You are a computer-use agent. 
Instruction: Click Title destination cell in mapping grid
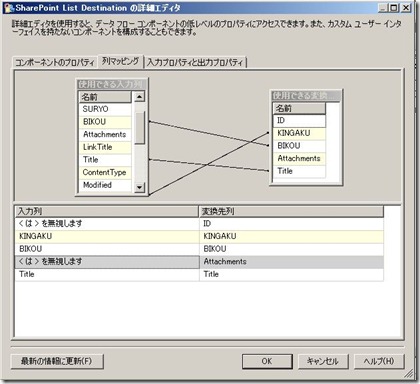(291, 274)
